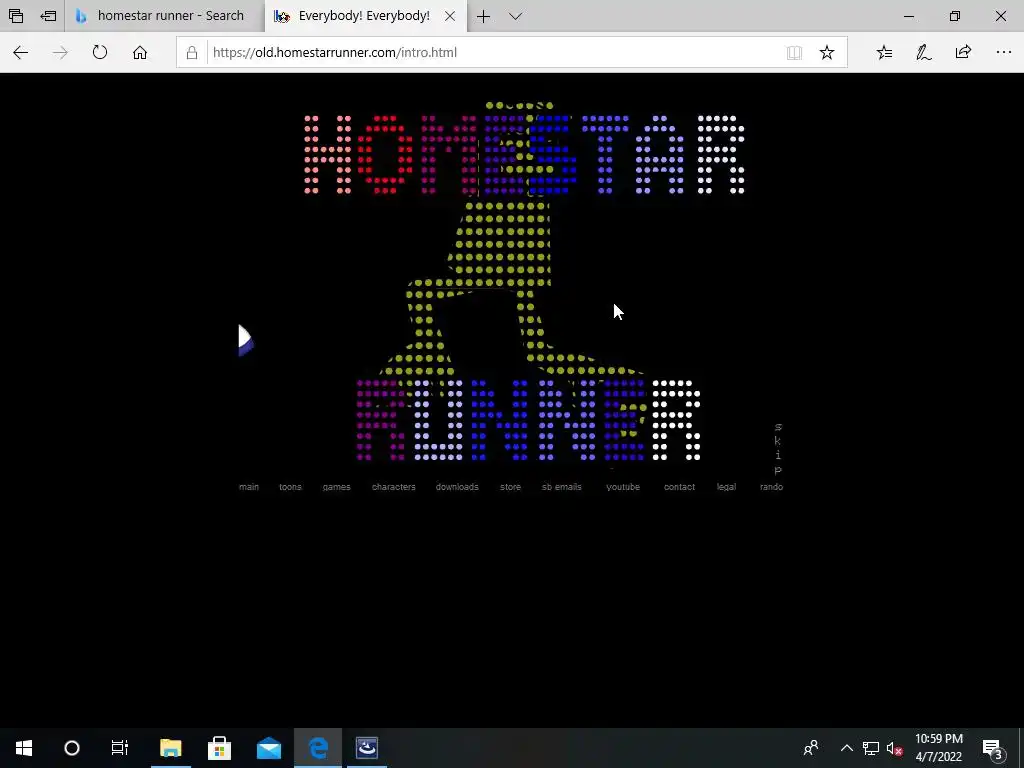Screen dimensions: 1024x768
Task: Visit the store link
Action: pos(511,487)
